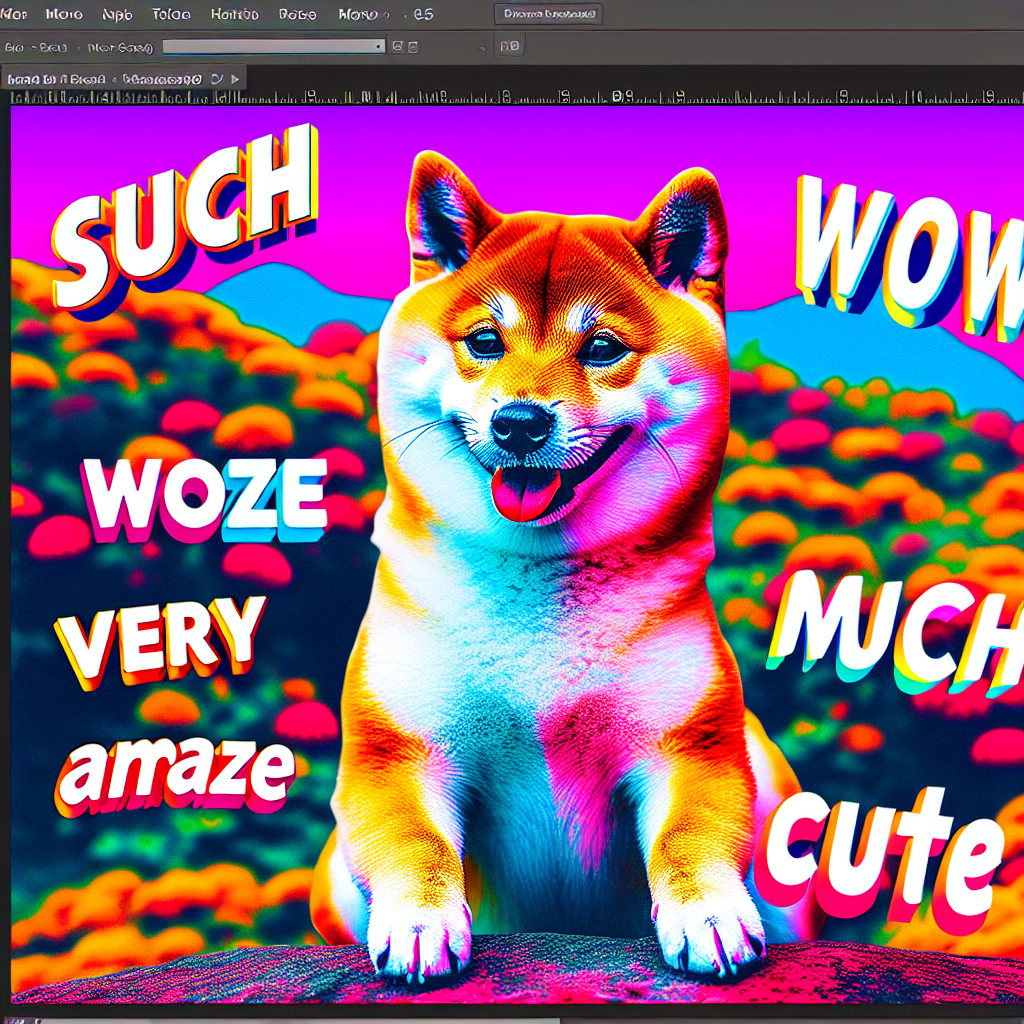
Task: Open the "Npb" menu in the menu bar
Action: pyautogui.click(x=117, y=14)
